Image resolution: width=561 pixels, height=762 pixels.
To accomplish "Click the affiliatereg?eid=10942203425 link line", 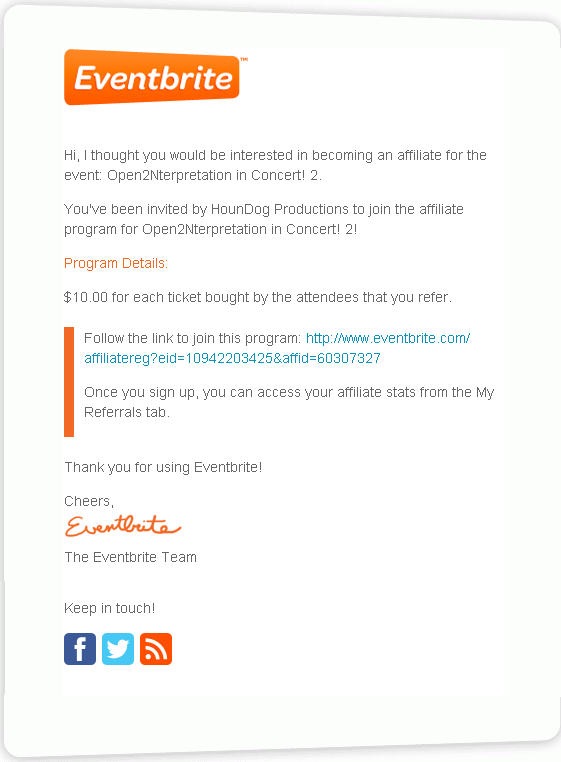I will [x=232, y=358].
